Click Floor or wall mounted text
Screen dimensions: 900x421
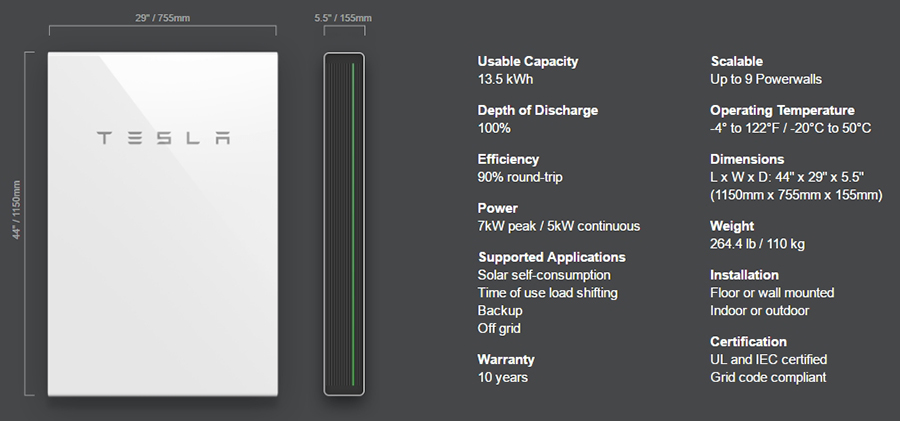point(772,292)
